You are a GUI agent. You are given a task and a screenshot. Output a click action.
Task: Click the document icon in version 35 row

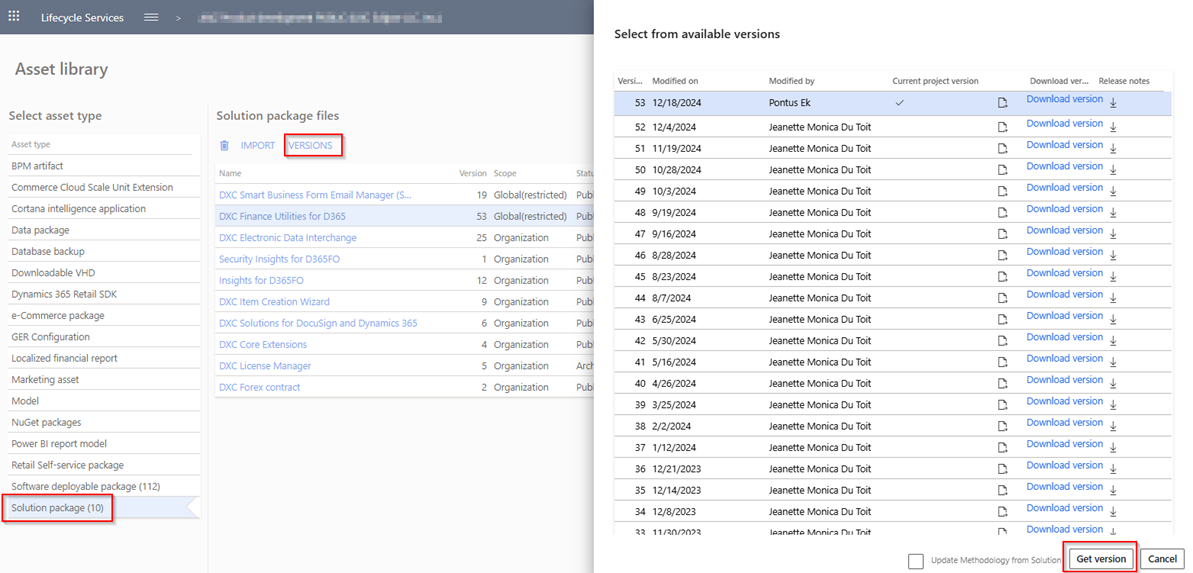pyautogui.click(x=1003, y=490)
